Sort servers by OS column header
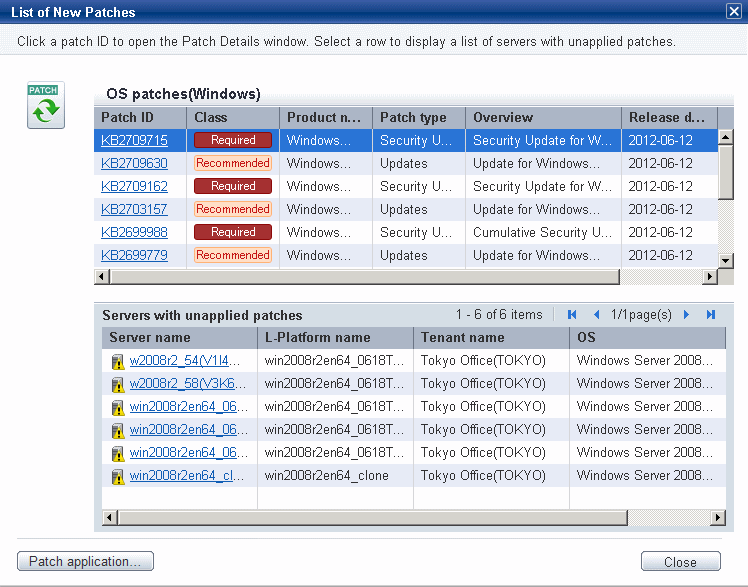Viewport: 748px width, 587px height. point(648,338)
